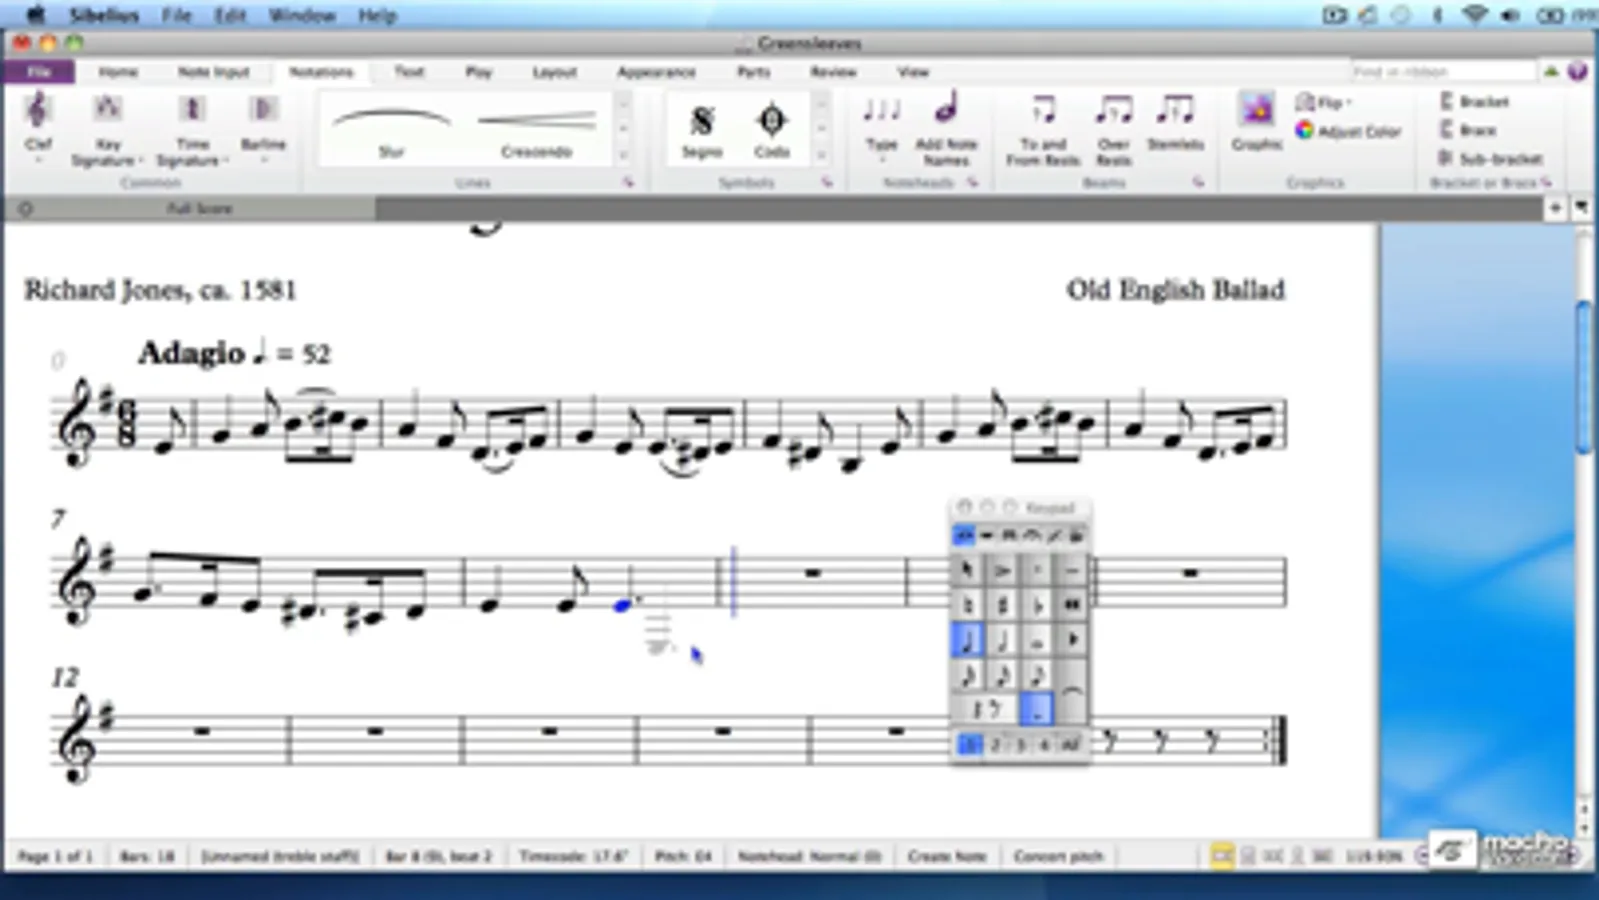Open the Time Signature dropdown
This screenshot has width=1599, height=900.
[x=192, y=130]
